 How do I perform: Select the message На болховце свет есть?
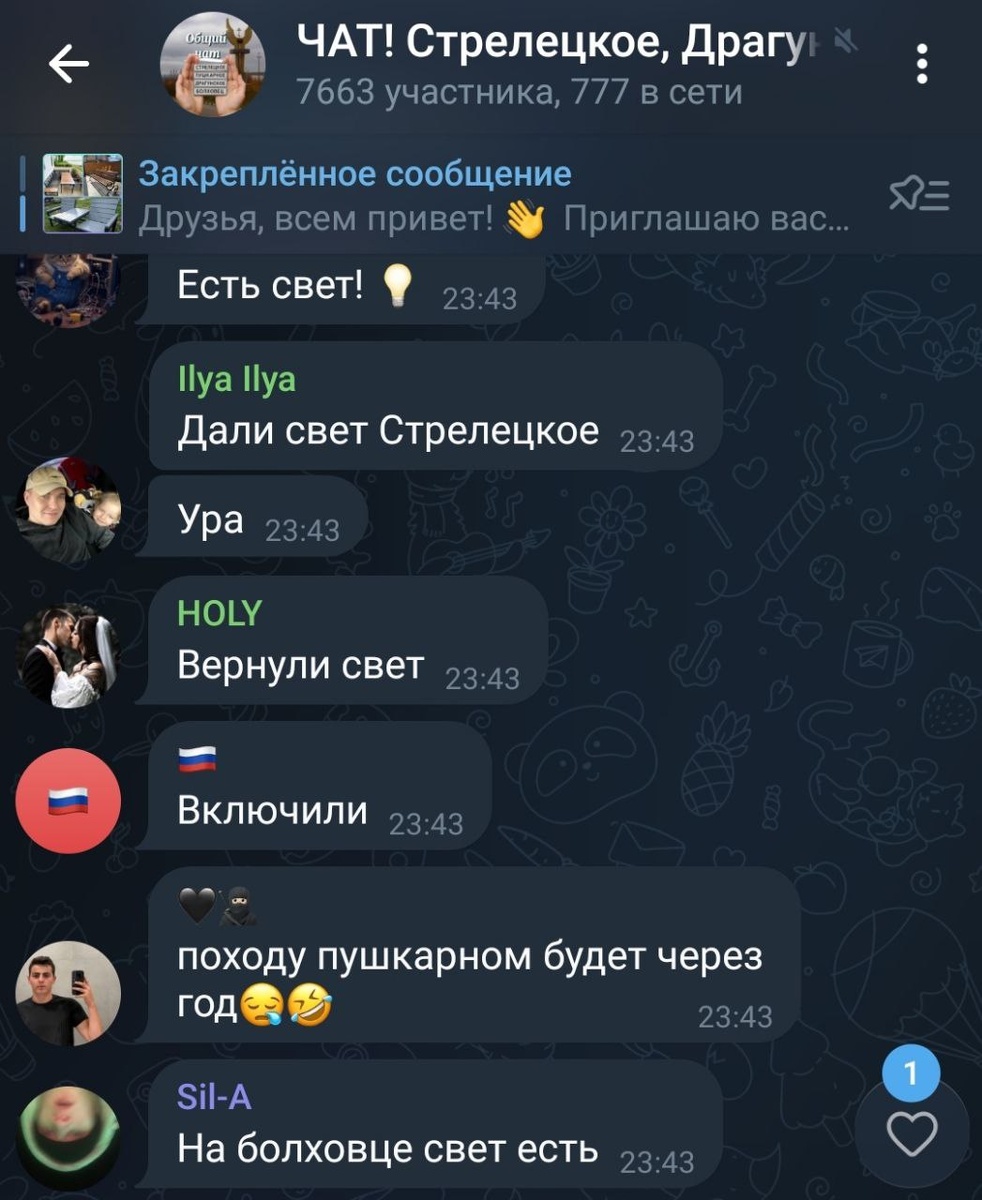435,1124
